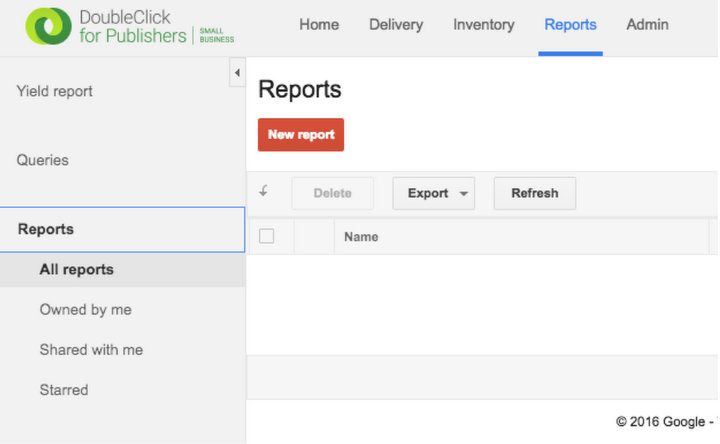Click the selection arrow icon beside Delete
Image resolution: width=720 pixels, height=444 pixels.
coord(264,192)
